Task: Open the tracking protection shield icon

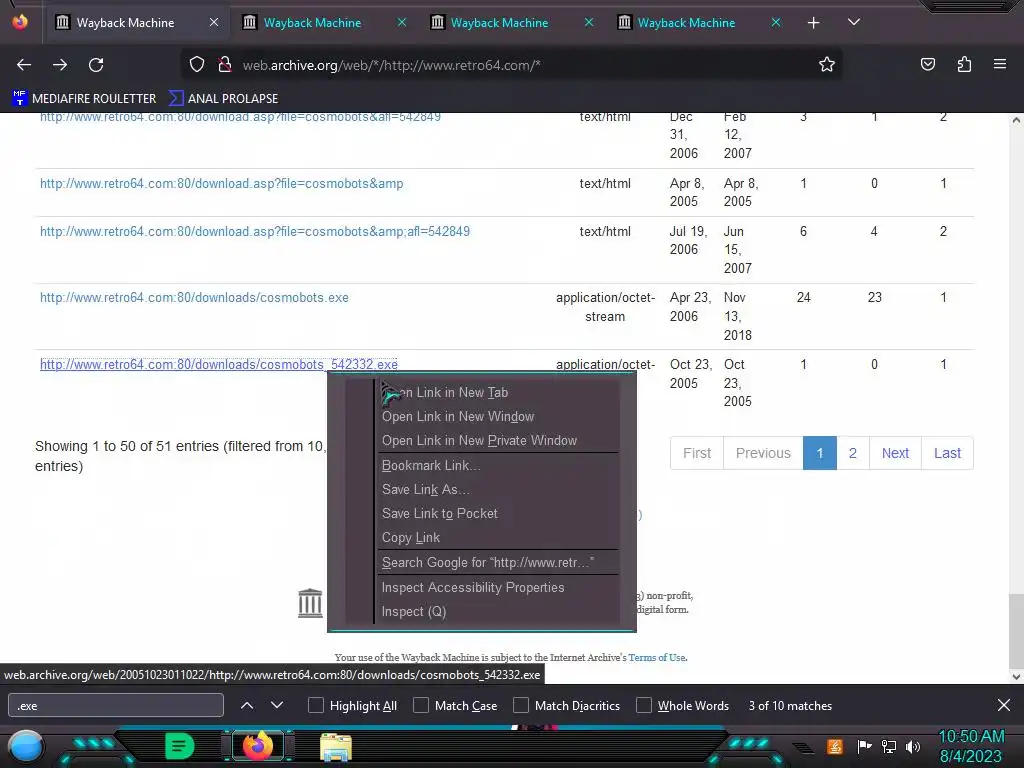Action: point(197,65)
